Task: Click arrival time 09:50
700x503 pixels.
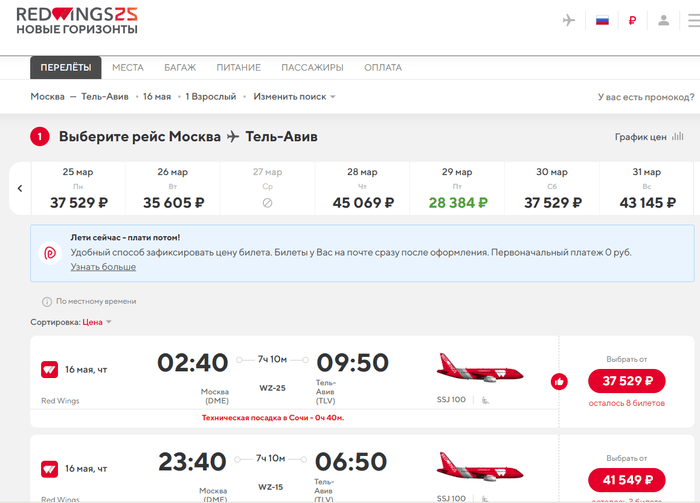Action: [353, 363]
